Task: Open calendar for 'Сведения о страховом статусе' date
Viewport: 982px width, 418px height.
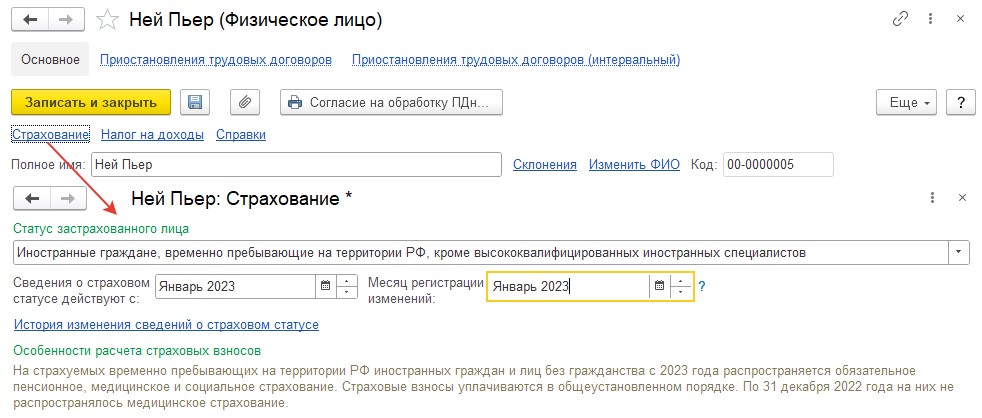Action: (325, 286)
